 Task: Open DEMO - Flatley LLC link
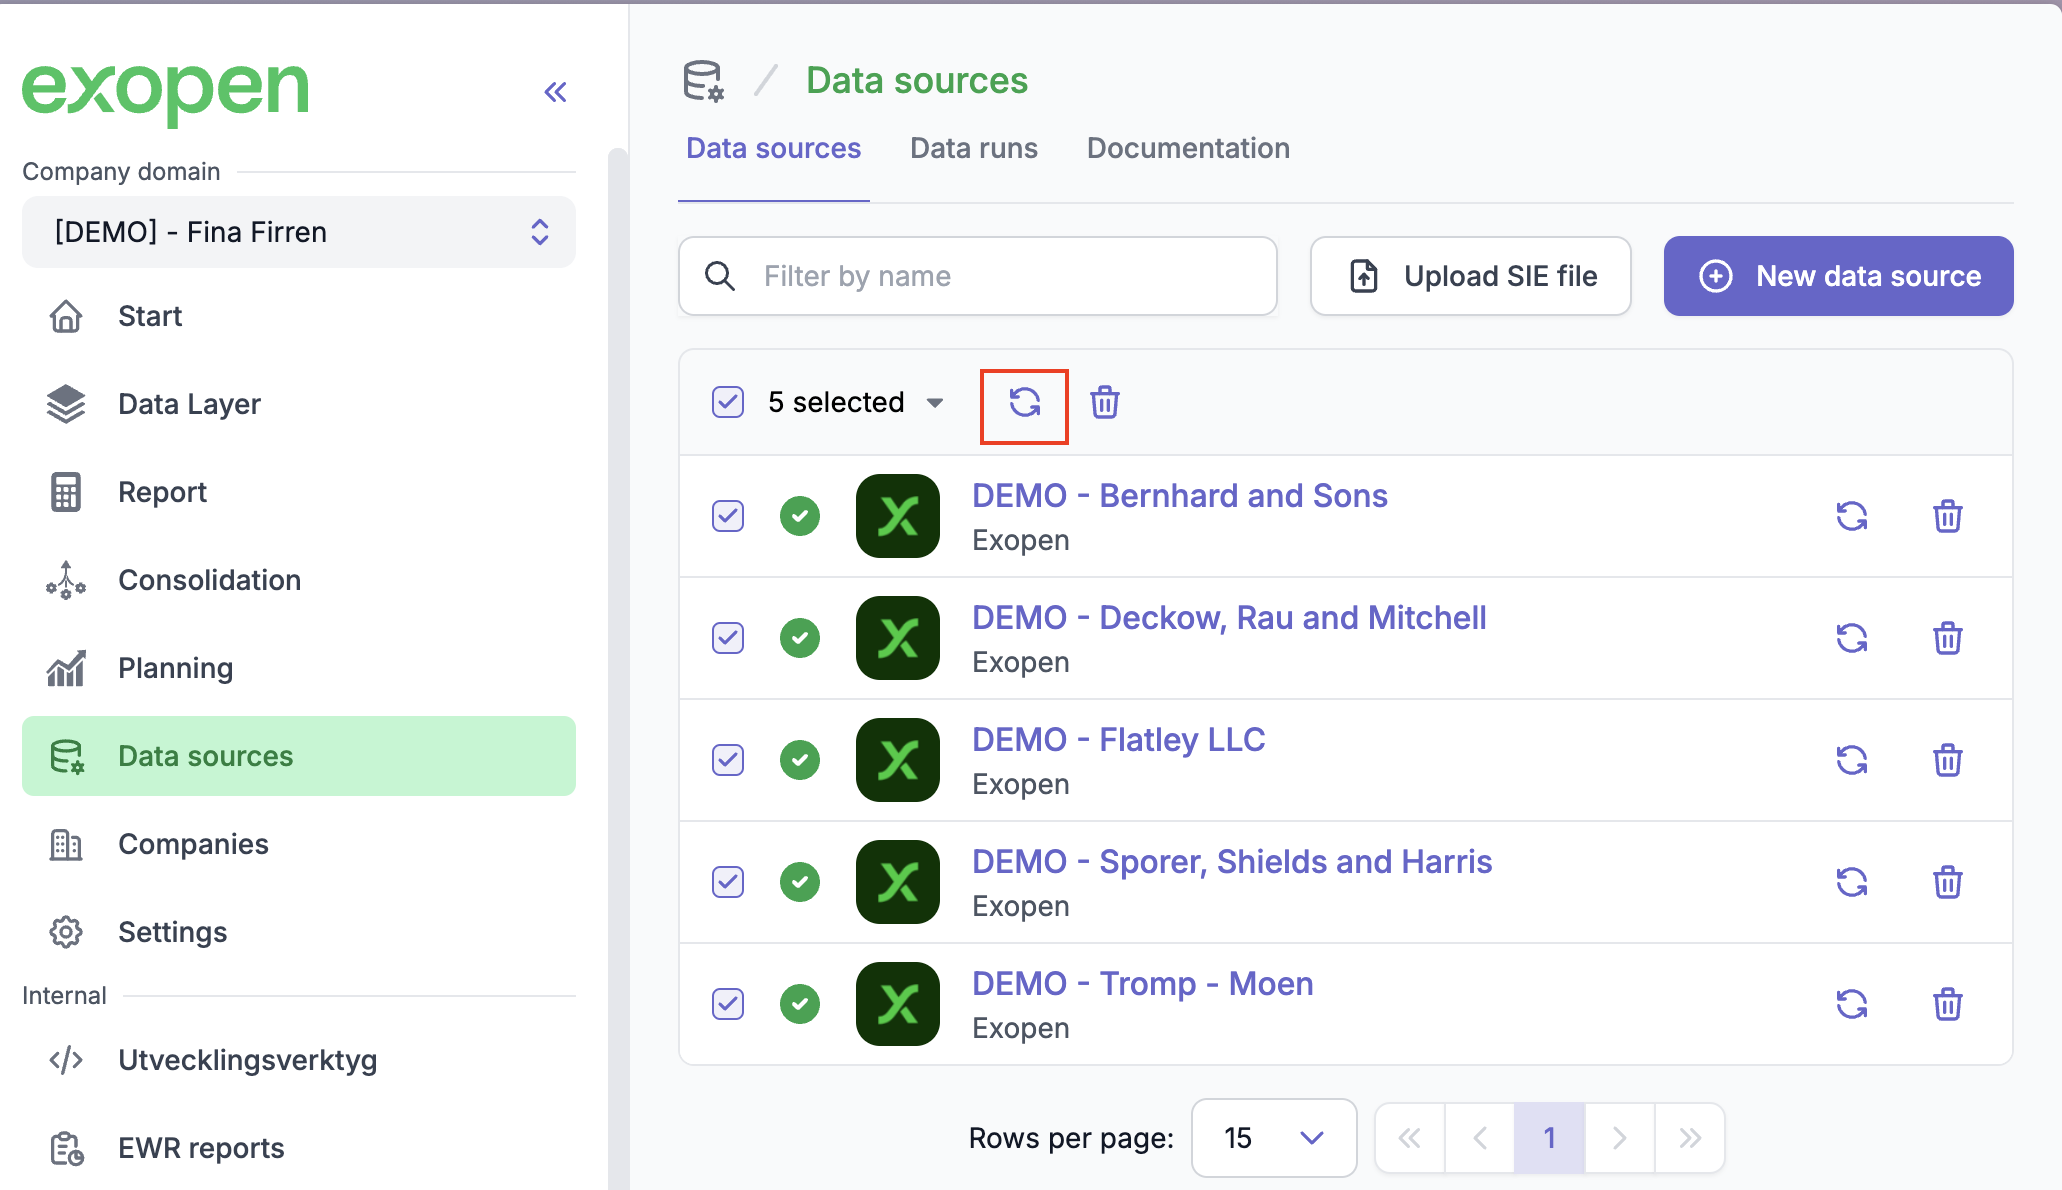point(1119,740)
